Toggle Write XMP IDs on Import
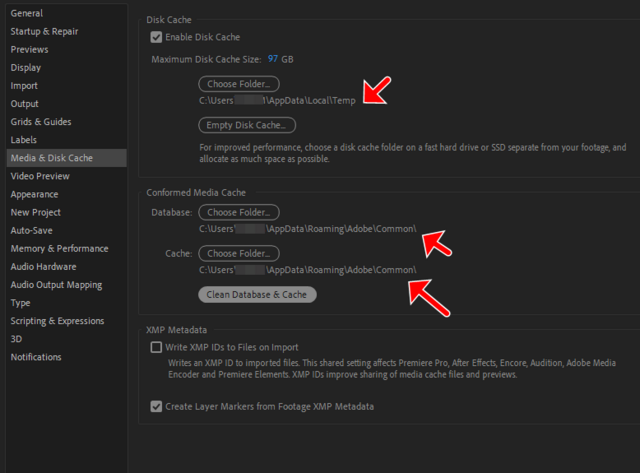This screenshot has height=473, width=640. click(x=156, y=347)
